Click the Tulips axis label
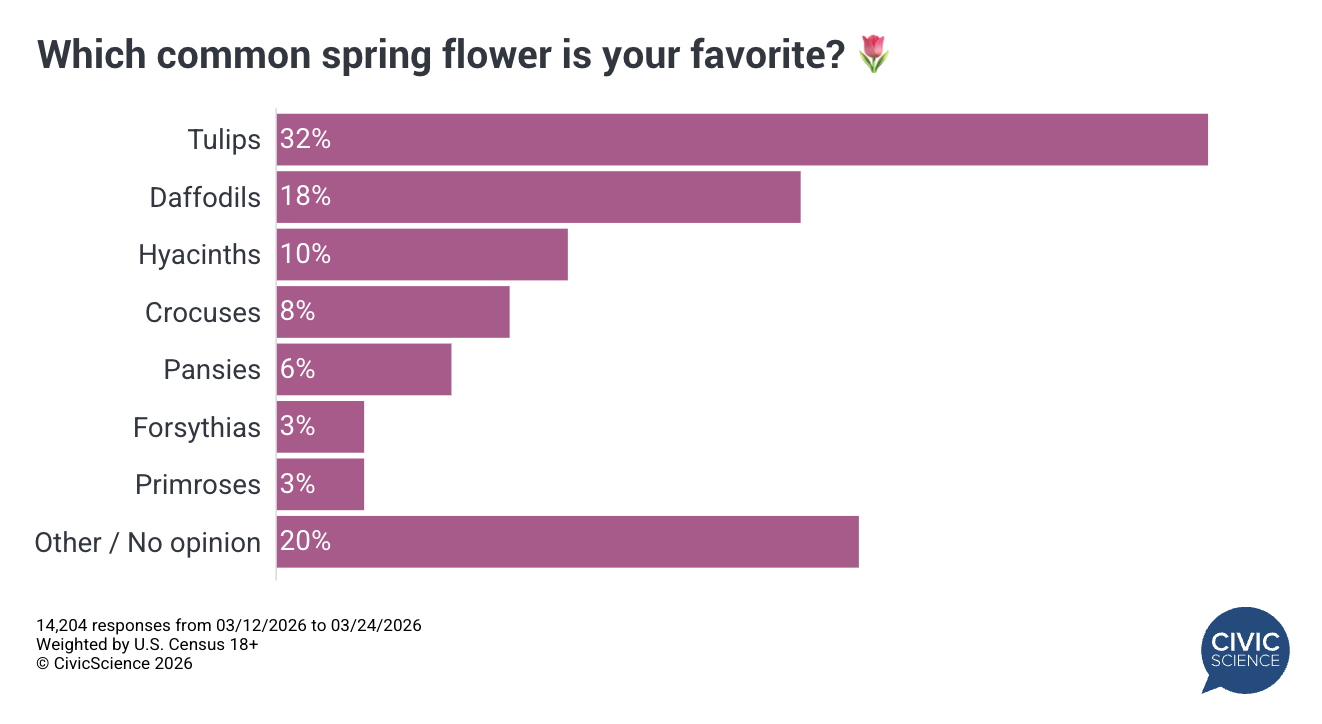The image size is (1322, 724). (x=224, y=140)
